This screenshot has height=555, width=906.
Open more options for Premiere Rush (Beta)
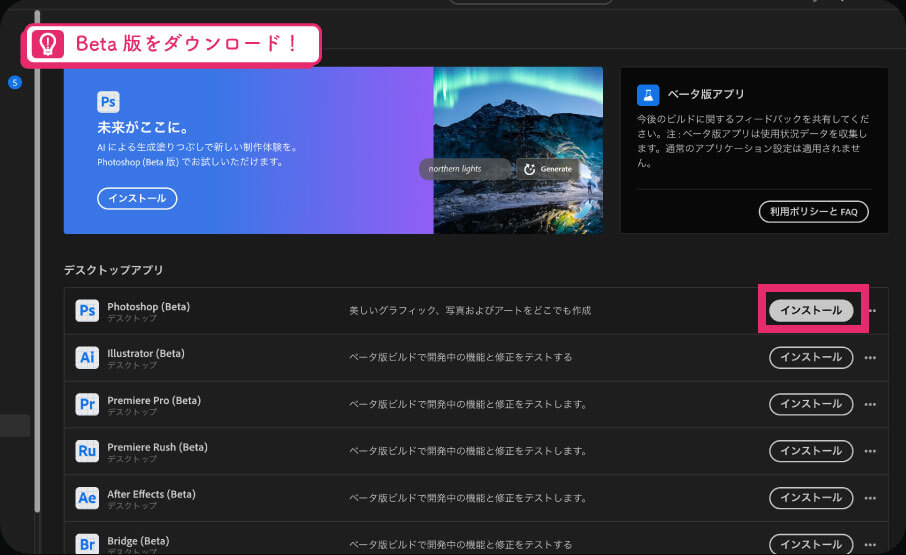(870, 451)
